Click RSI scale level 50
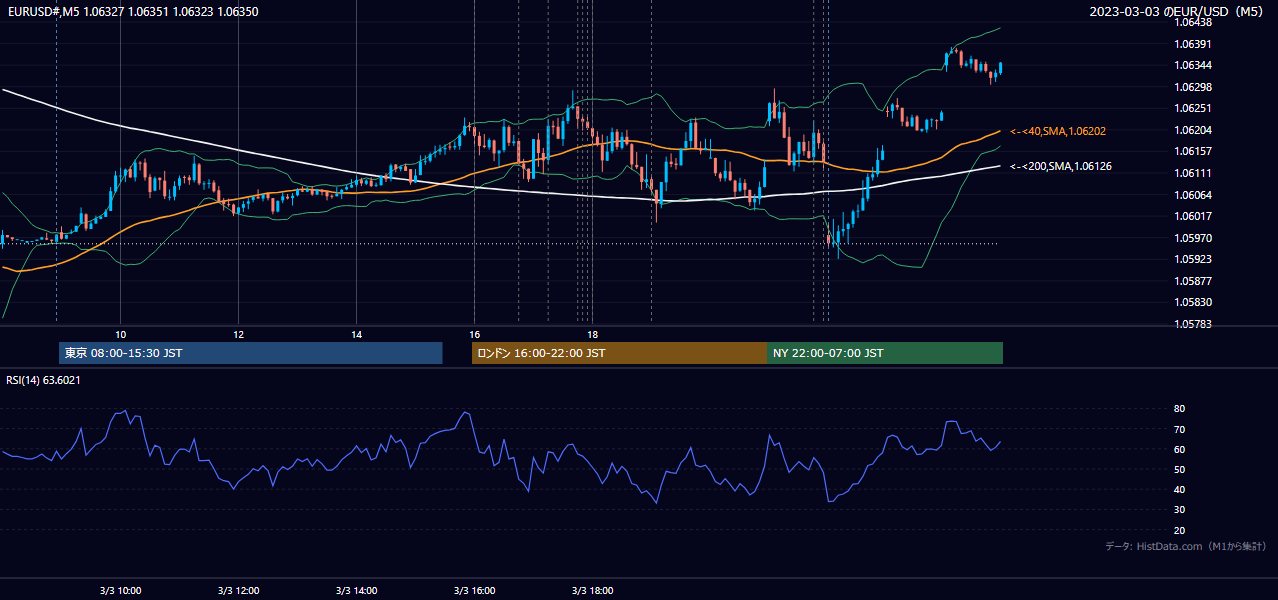Viewport: 1278px width, 600px height. [x=1179, y=469]
